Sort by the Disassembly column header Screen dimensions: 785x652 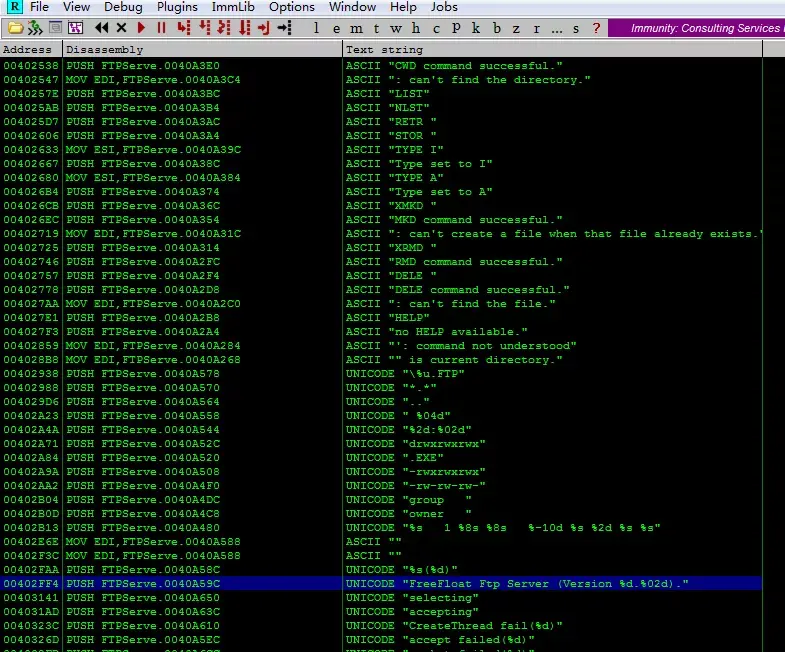point(202,50)
